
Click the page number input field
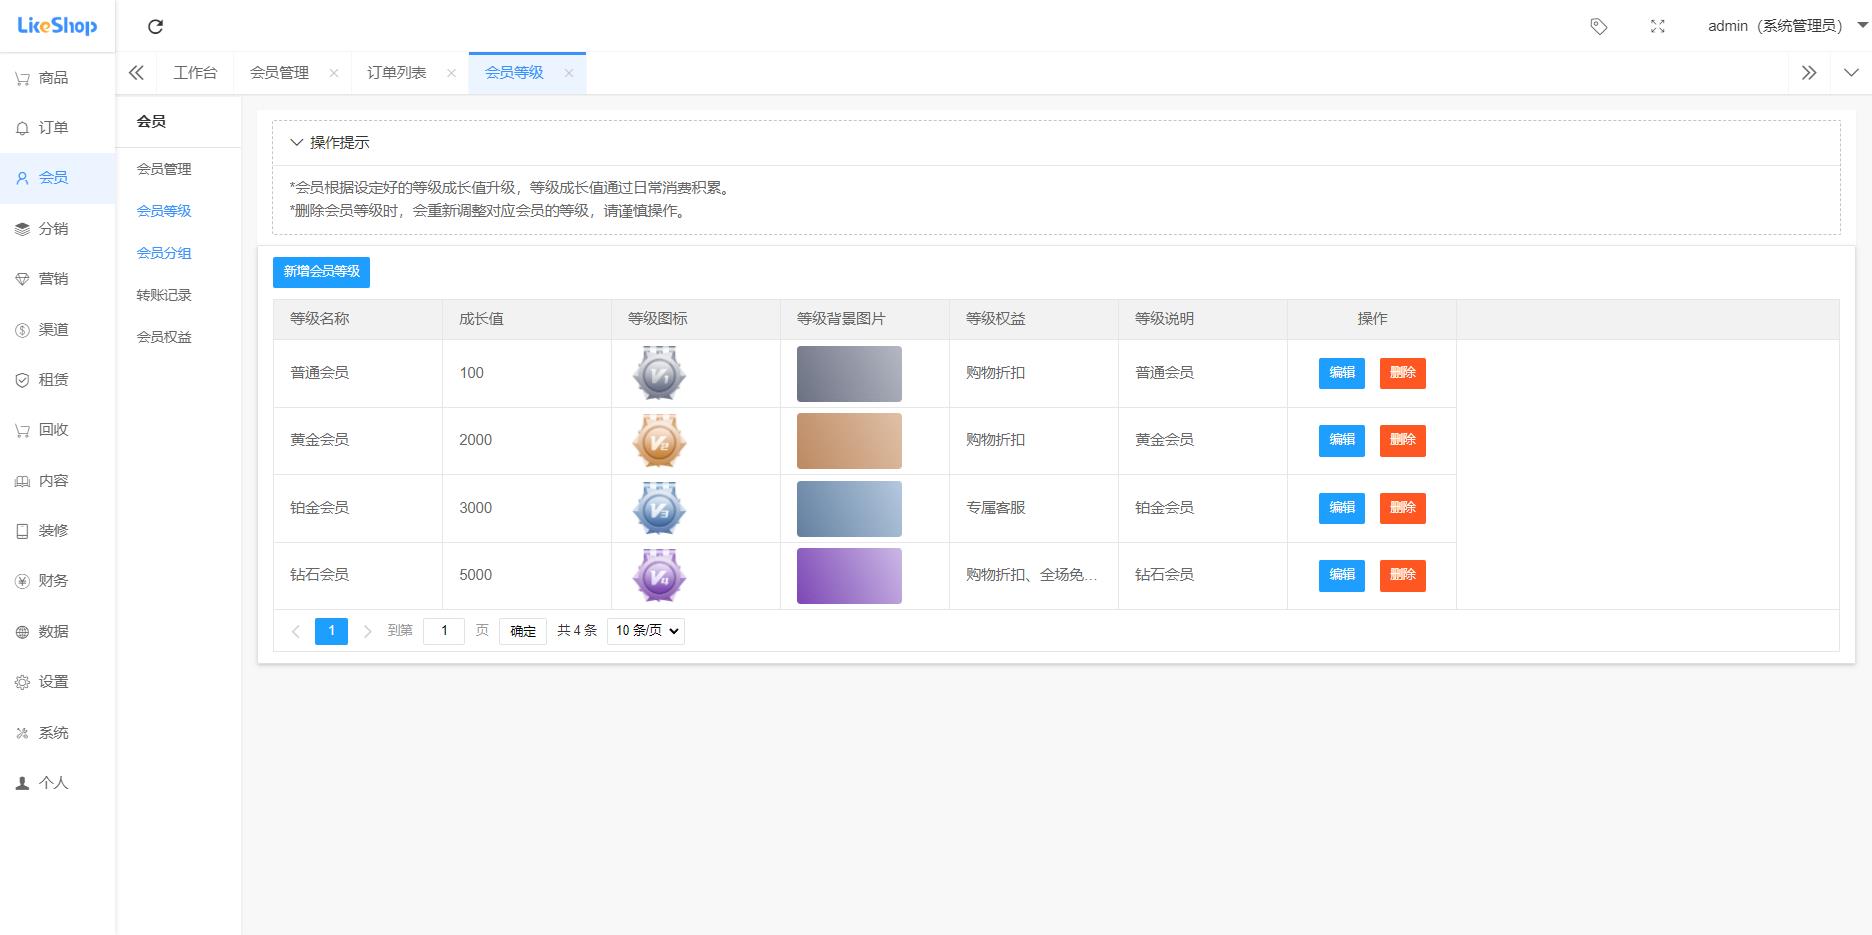[444, 631]
